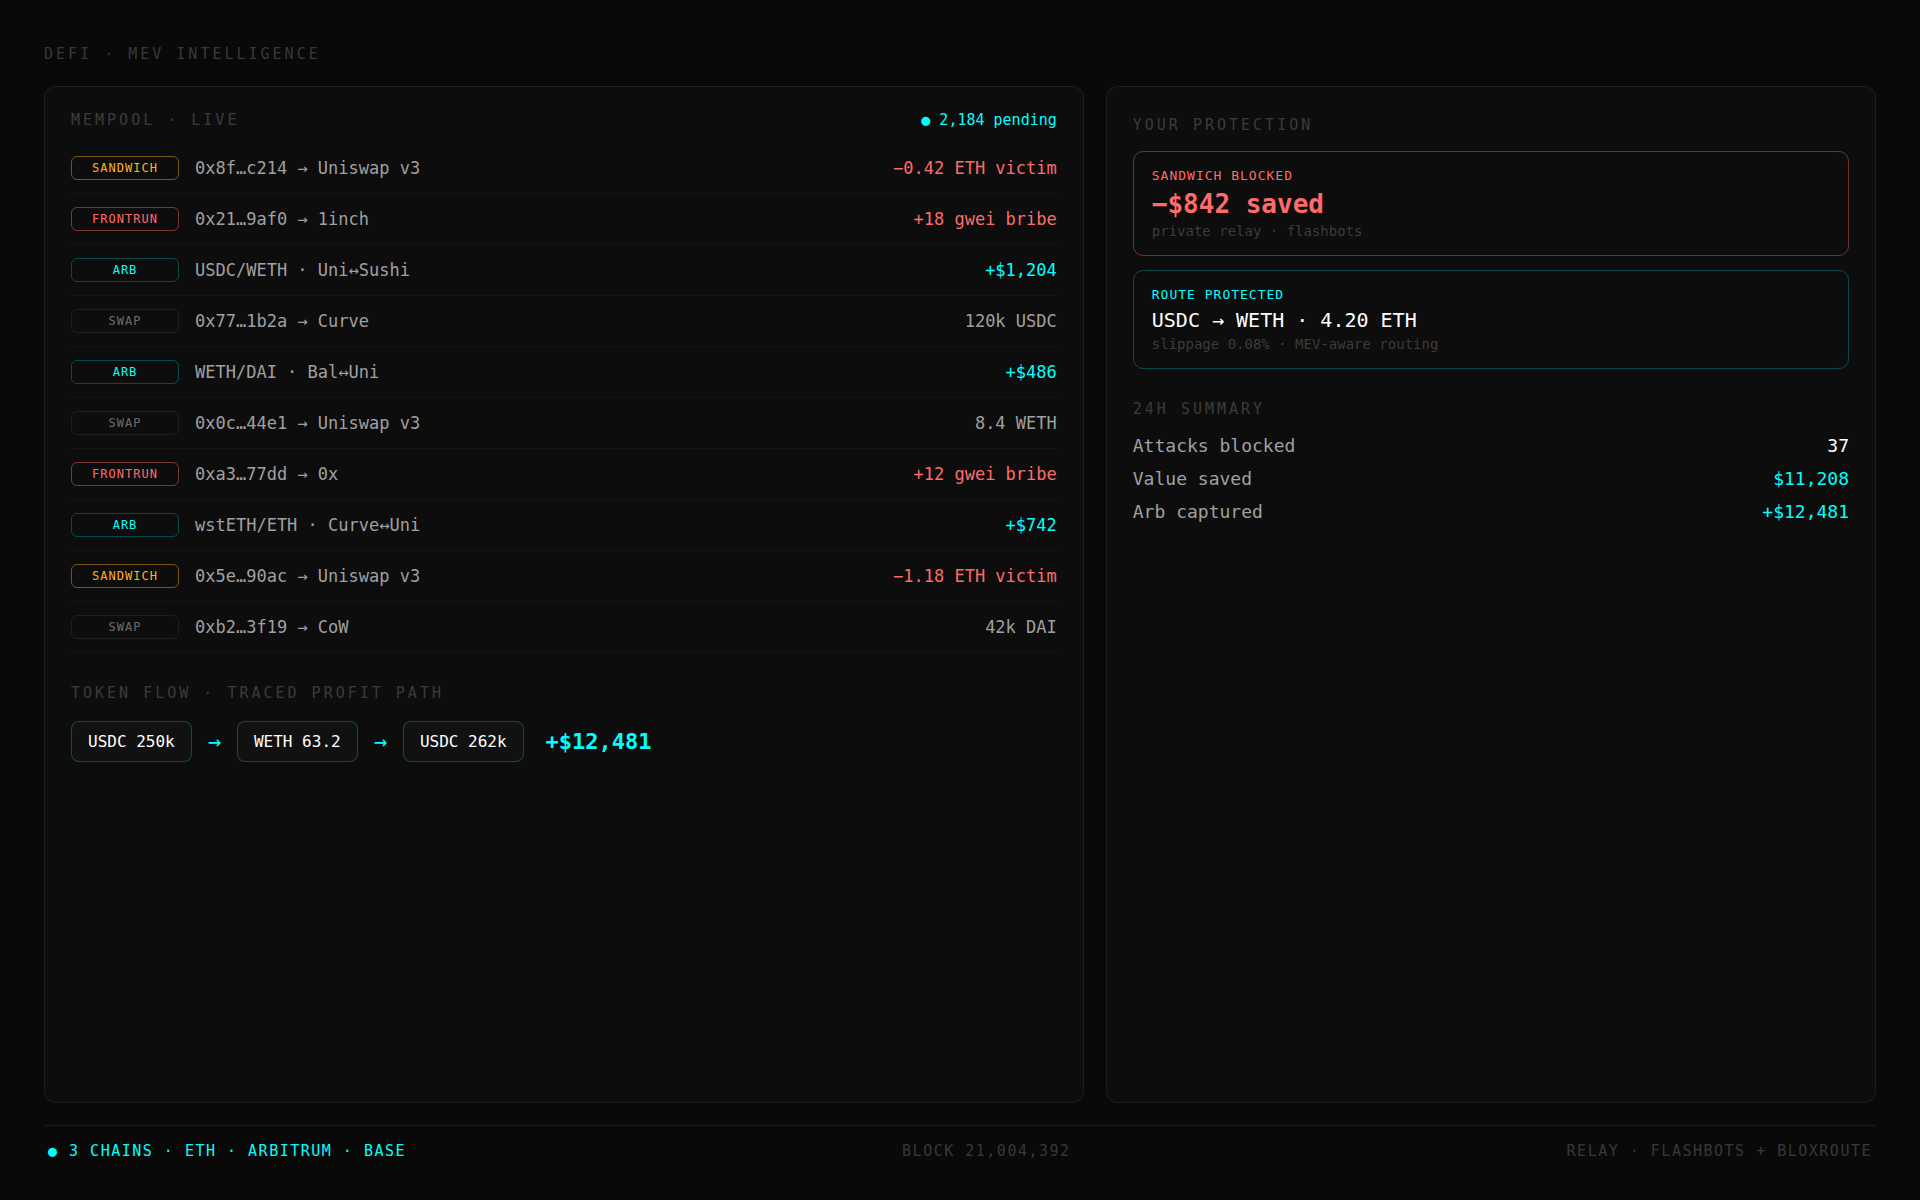The image size is (1920, 1200).
Task: Select the ARB tag on the WETH/DAI row
Action: click(125, 372)
